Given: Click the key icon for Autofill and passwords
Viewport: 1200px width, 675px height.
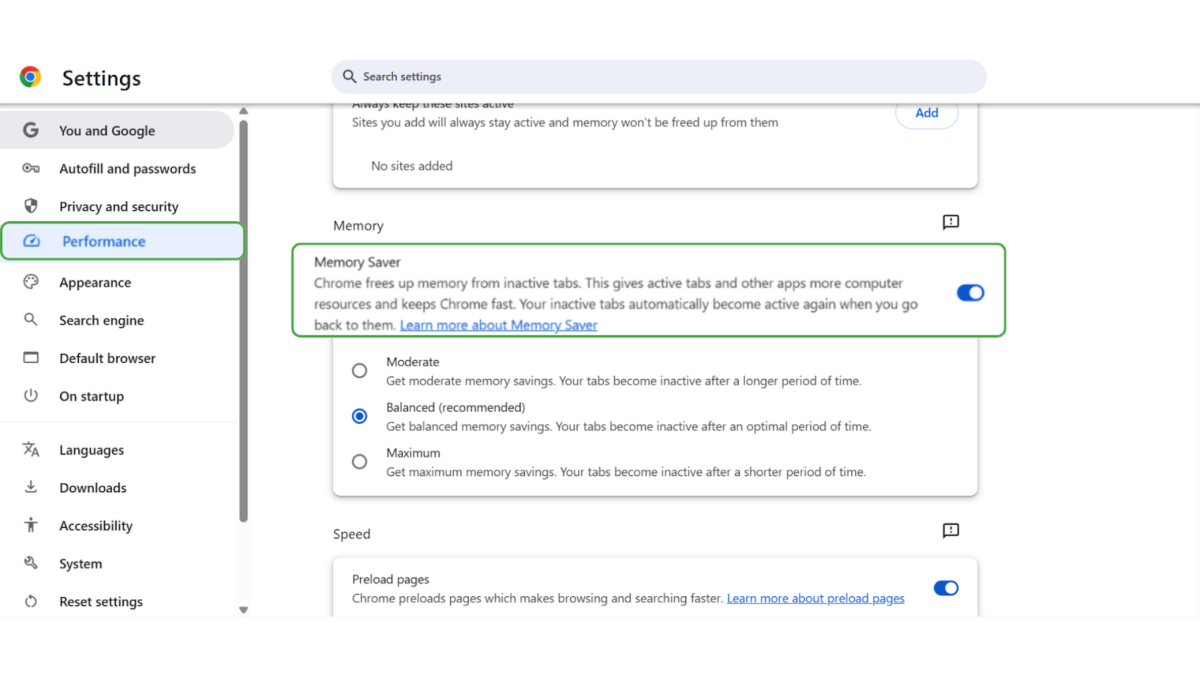Looking at the screenshot, I should (31, 168).
